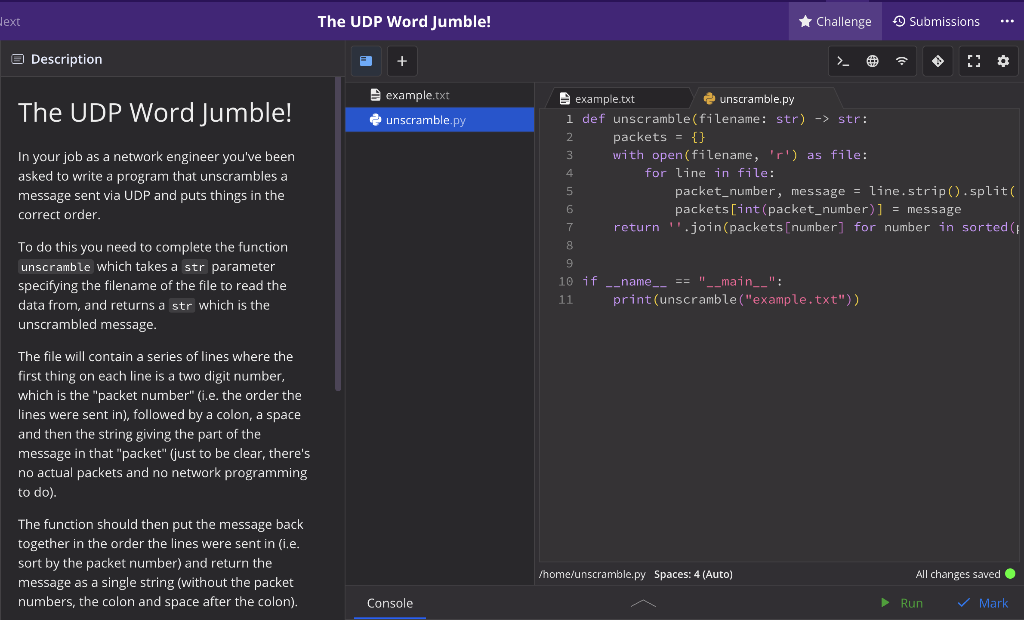Create a new file with the plus icon
This screenshot has height=620, width=1024.
click(402, 61)
